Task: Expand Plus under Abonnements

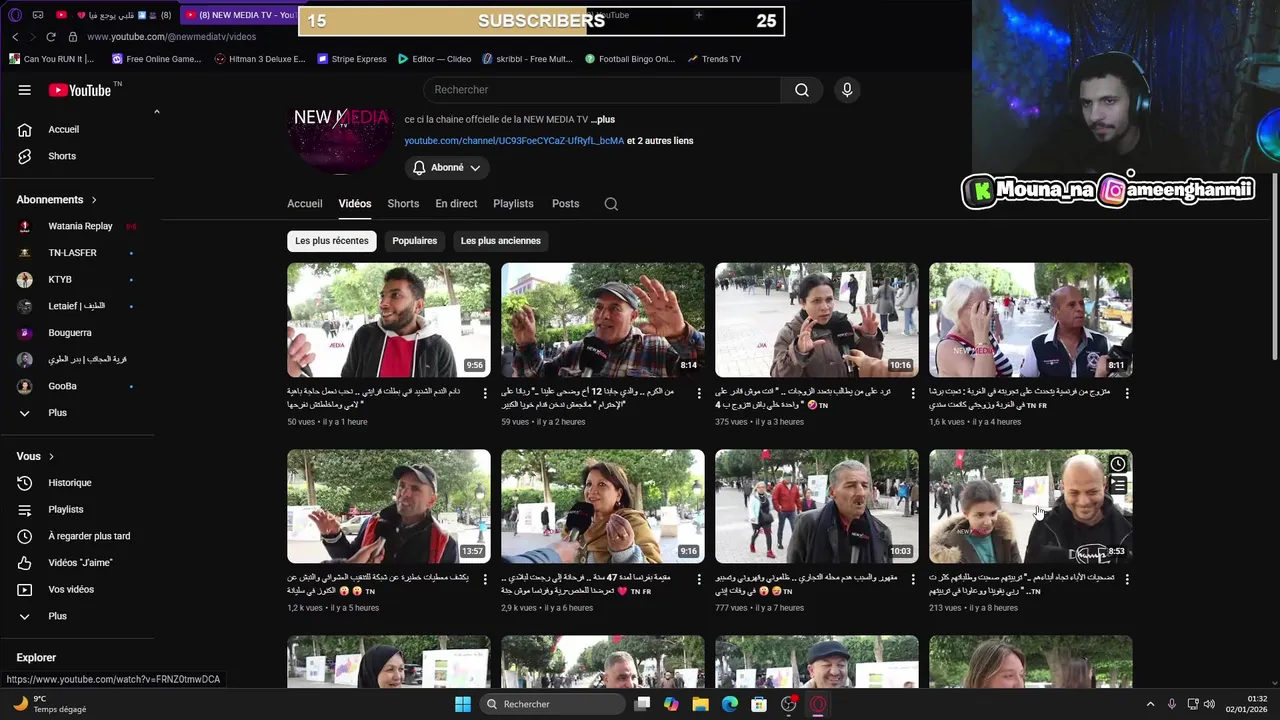Action: [x=58, y=413]
